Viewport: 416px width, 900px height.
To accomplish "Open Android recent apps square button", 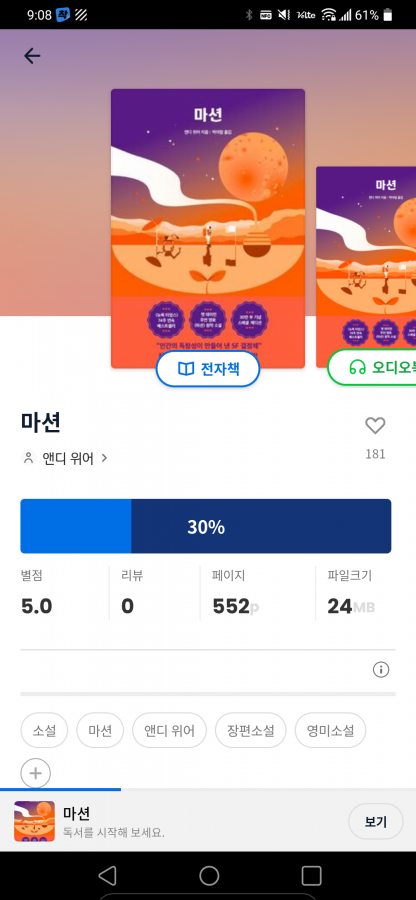I will coord(311,875).
